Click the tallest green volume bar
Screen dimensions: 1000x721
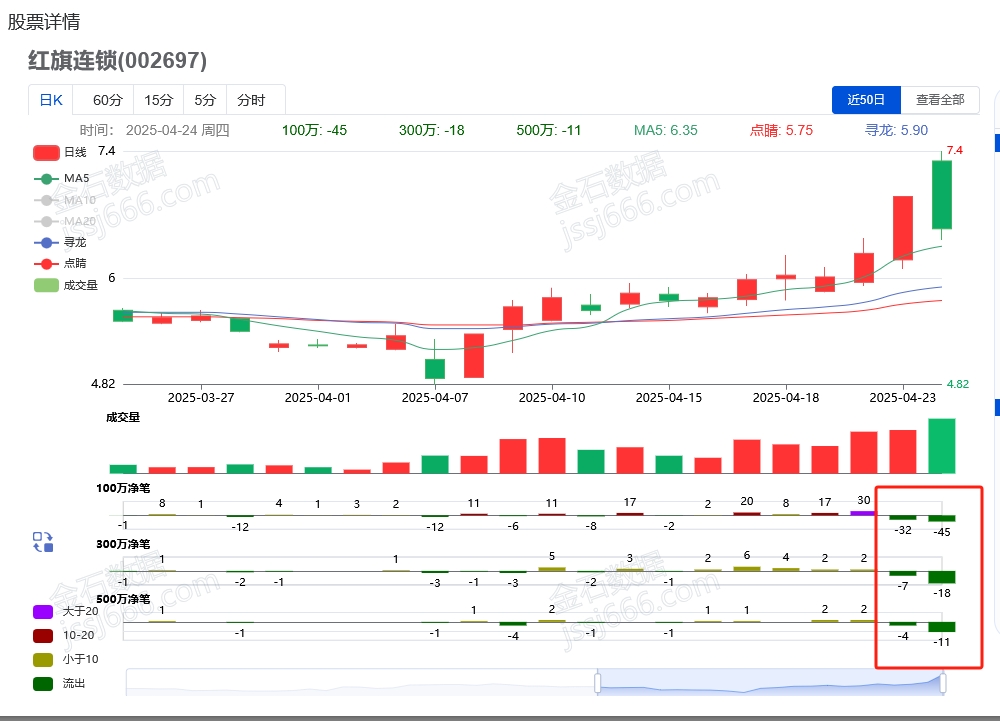(x=942, y=446)
